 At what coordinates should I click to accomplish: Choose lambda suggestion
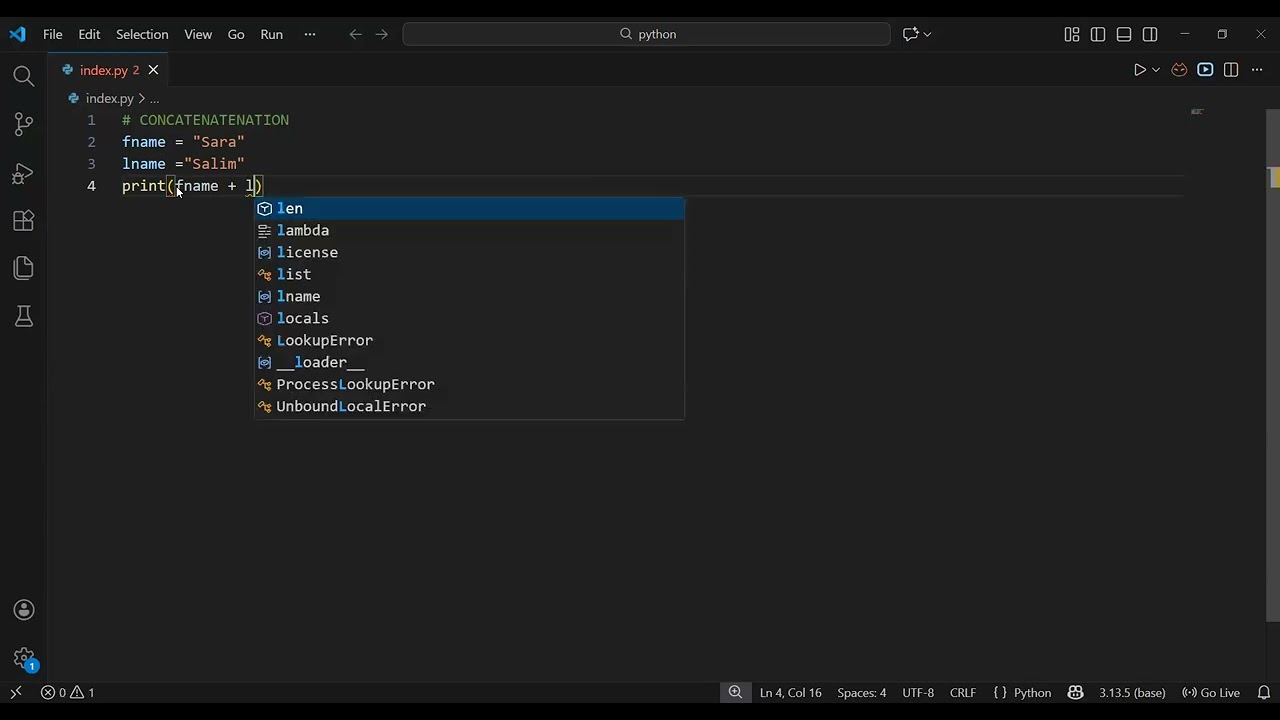click(469, 230)
